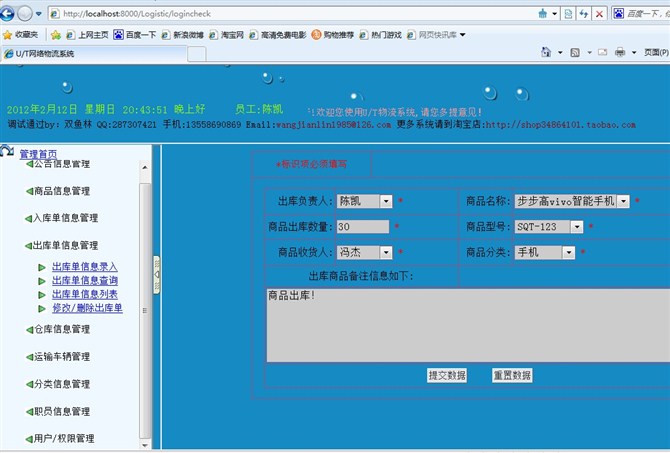Click the Baidu search box
This screenshot has height=453, width=670.
(x=647, y=14)
